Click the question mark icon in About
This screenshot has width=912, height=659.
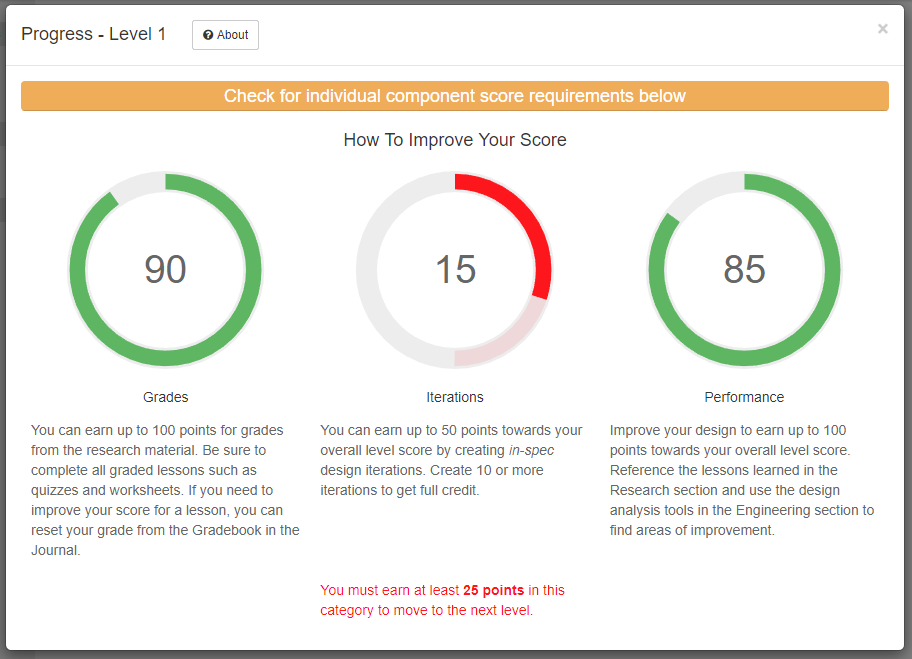pyautogui.click(x=208, y=35)
